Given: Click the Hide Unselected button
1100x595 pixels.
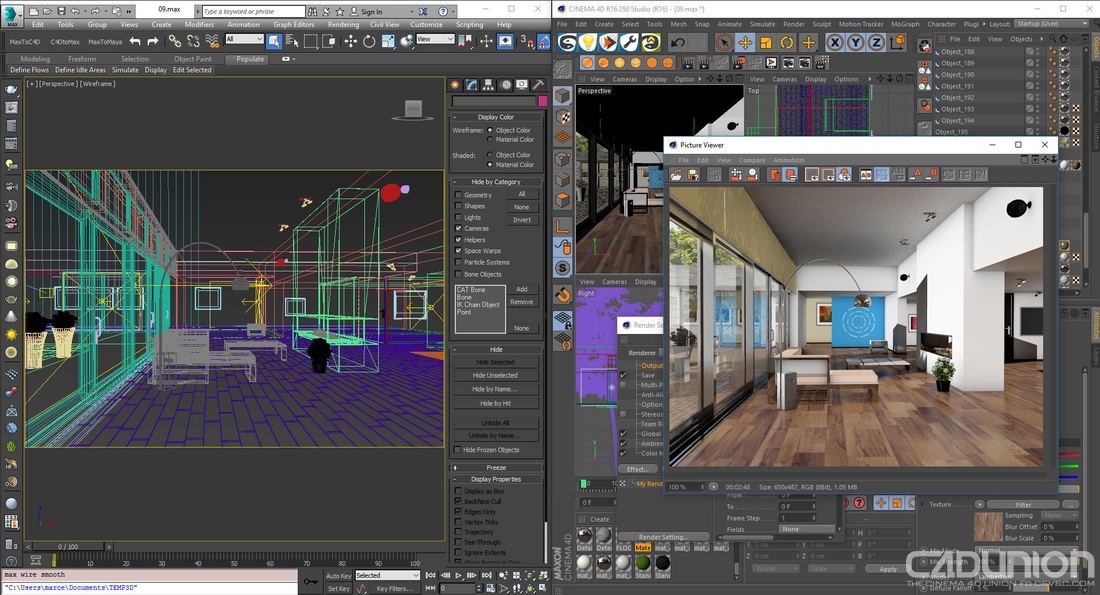Looking at the screenshot, I should 495,375.
